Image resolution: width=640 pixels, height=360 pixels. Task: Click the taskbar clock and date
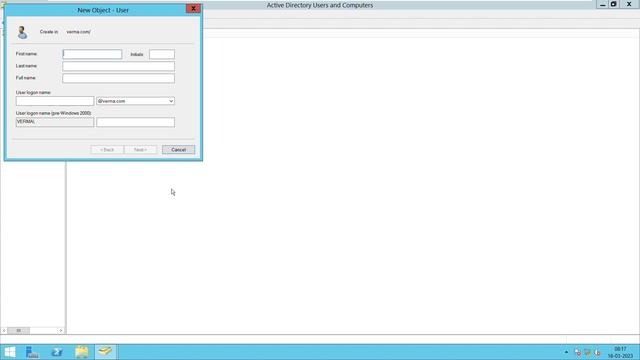tap(620, 353)
